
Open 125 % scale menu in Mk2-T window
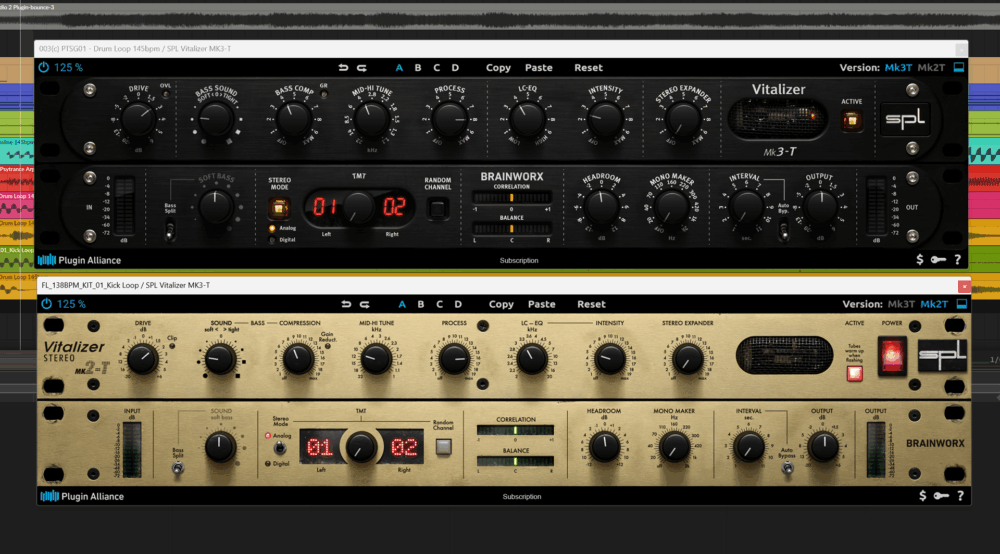pyautogui.click(x=71, y=304)
